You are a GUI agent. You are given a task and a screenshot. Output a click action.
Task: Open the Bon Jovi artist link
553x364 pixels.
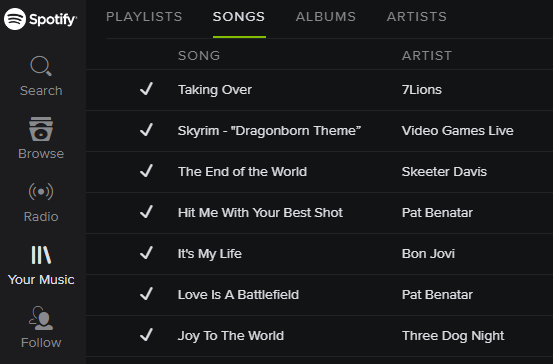click(x=428, y=254)
